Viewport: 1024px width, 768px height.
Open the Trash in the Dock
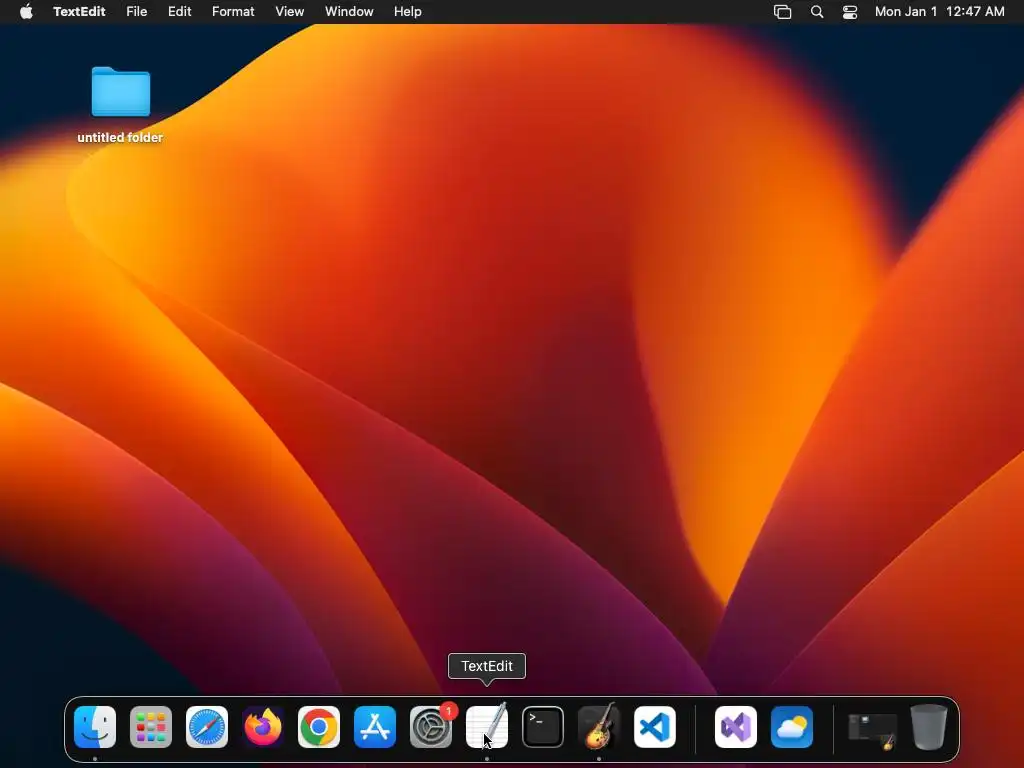pyautogui.click(x=929, y=727)
